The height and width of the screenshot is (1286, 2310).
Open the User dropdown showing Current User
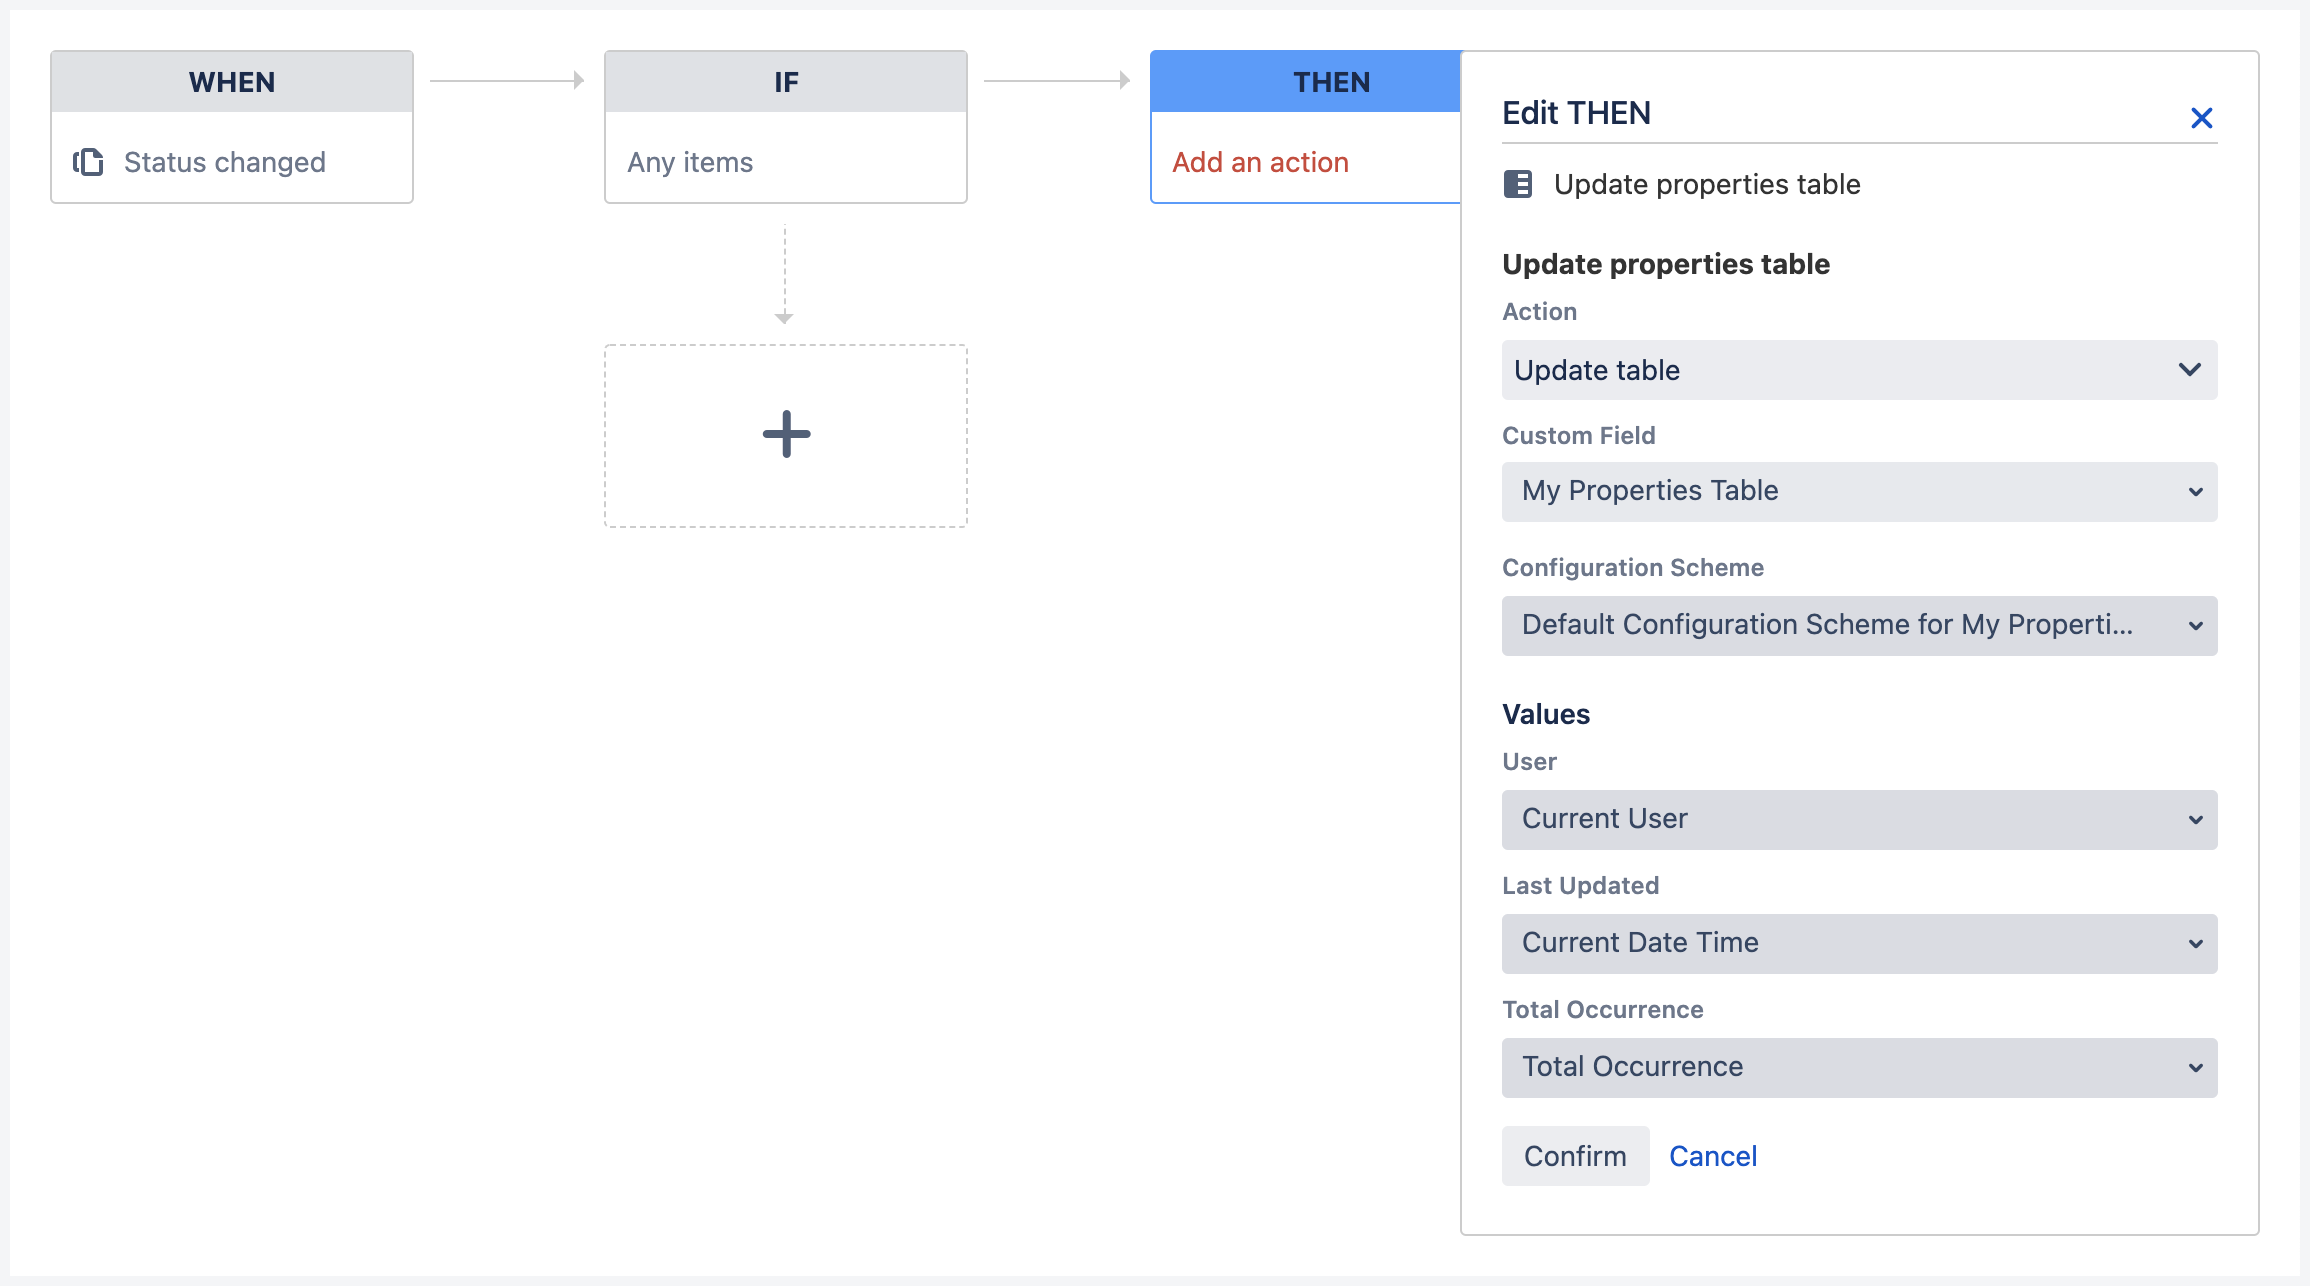tap(1858, 819)
